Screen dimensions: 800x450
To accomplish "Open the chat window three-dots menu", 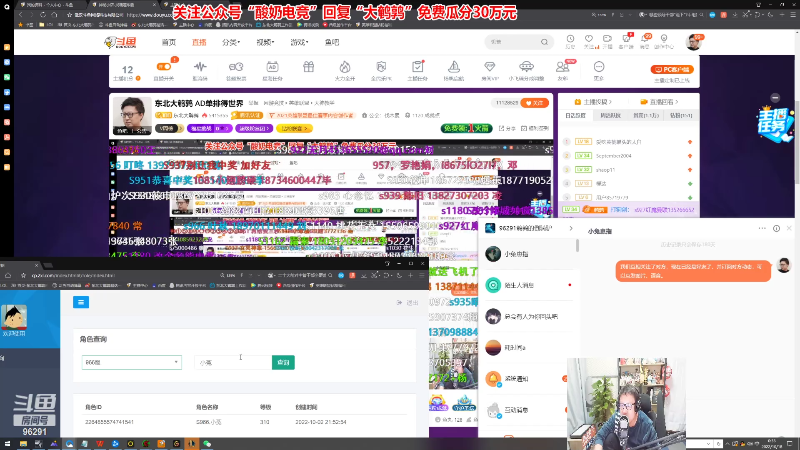I will pyautogui.click(x=762, y=229).
